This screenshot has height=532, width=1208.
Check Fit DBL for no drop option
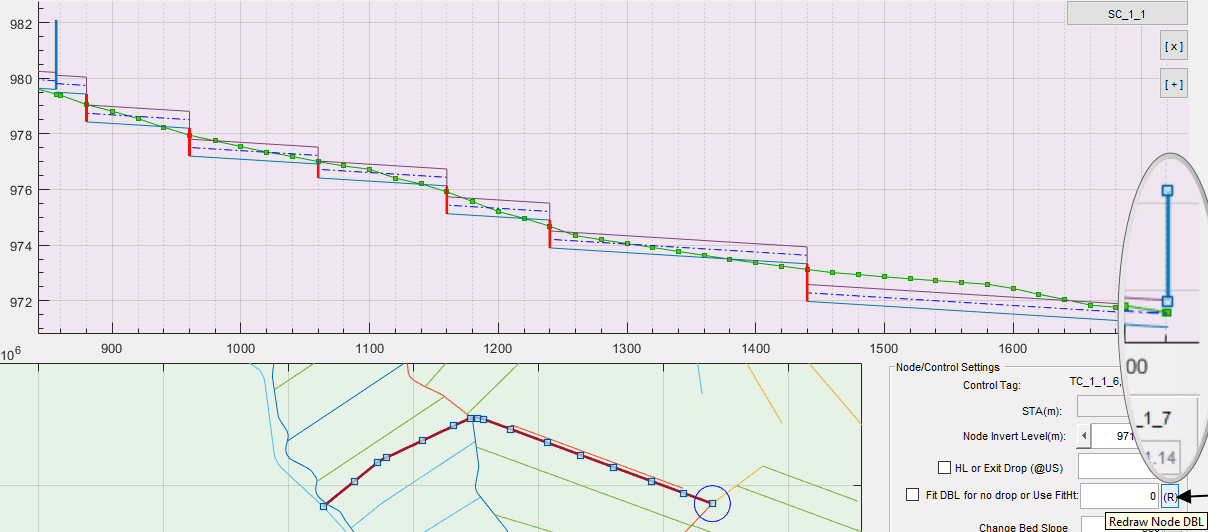(912, 494)
